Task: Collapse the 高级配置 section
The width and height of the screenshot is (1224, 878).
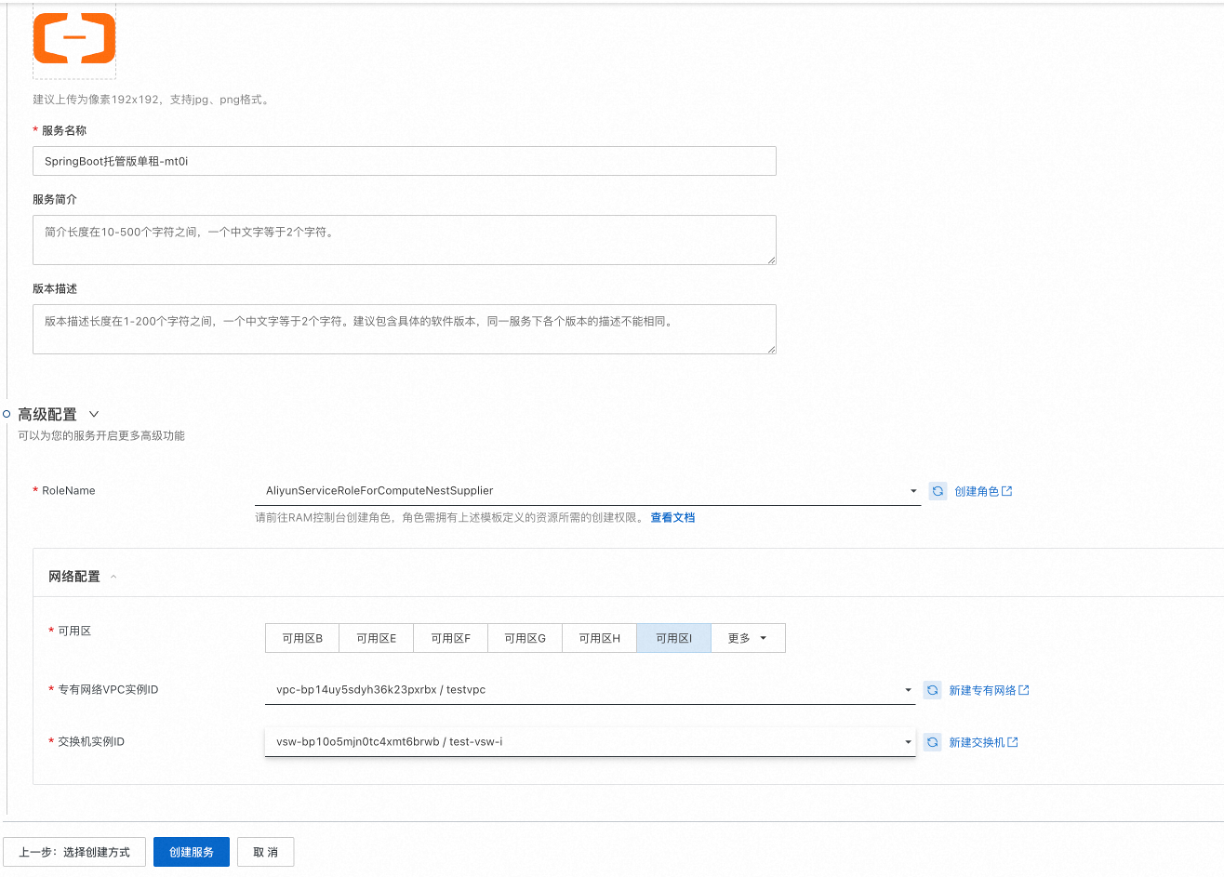Action: pyautogui.click(x=94, y=414)
